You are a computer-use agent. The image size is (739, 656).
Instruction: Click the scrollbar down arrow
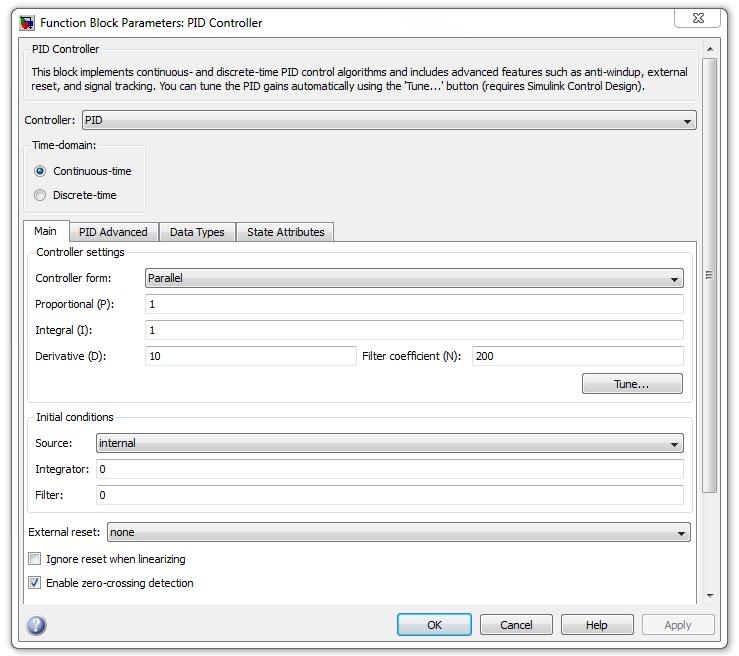point(710,596)
